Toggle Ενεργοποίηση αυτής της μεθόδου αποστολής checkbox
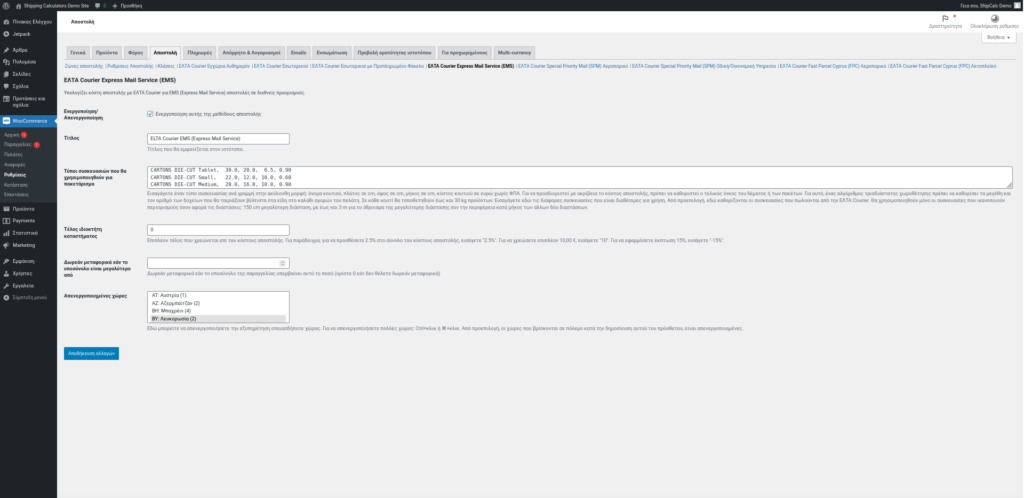The image size is (1024, 498). [150, 114]
